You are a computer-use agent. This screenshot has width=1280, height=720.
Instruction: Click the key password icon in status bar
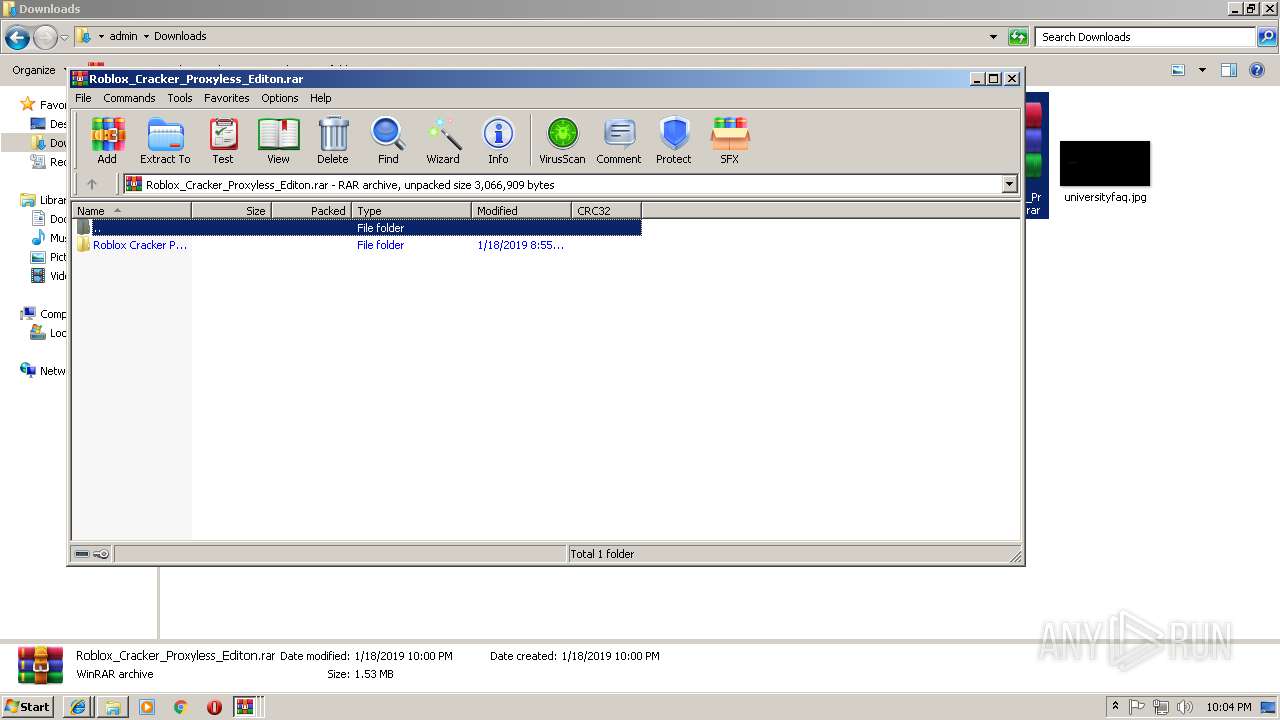(101, 554)
